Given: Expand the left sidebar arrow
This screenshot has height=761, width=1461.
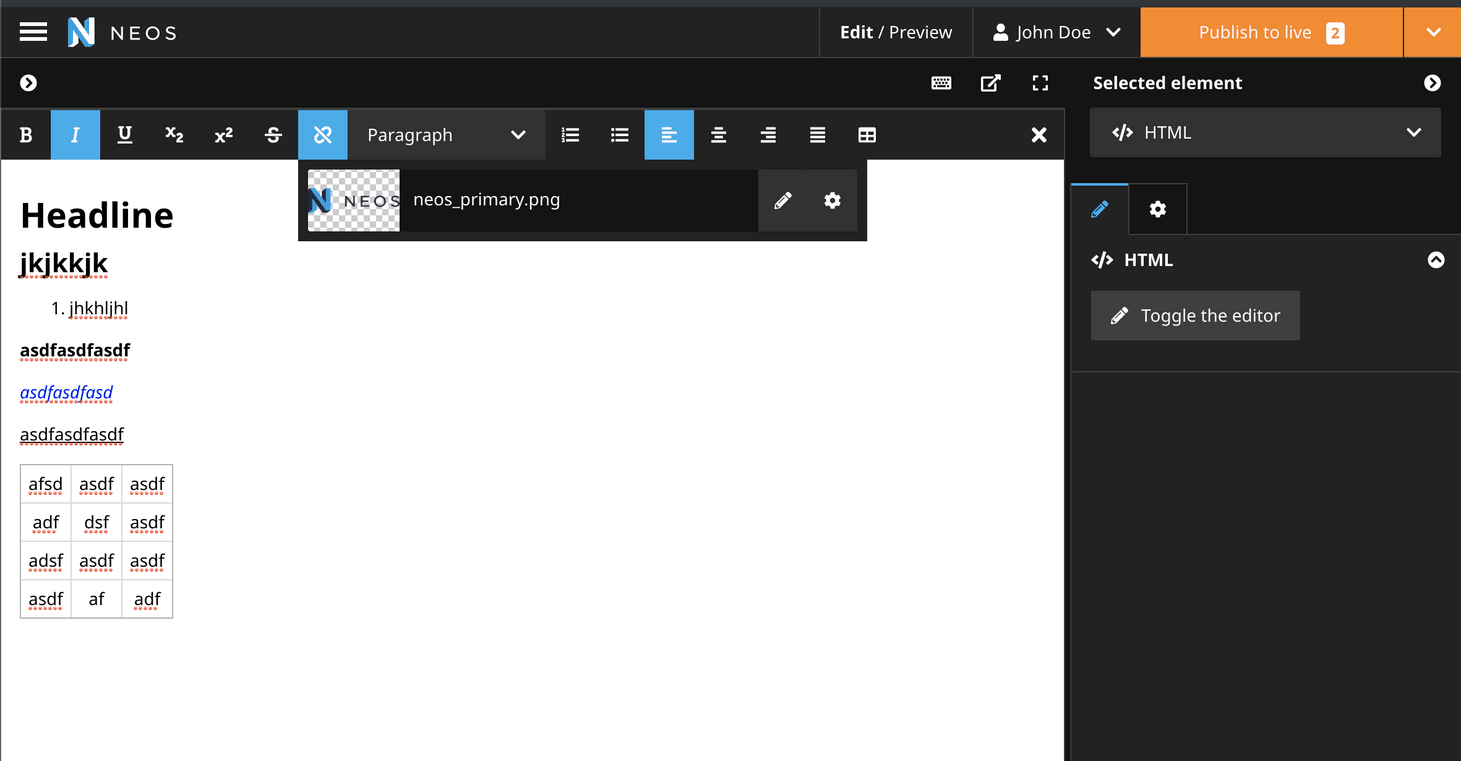Looking at the screenshot, I should coord(29,83).
